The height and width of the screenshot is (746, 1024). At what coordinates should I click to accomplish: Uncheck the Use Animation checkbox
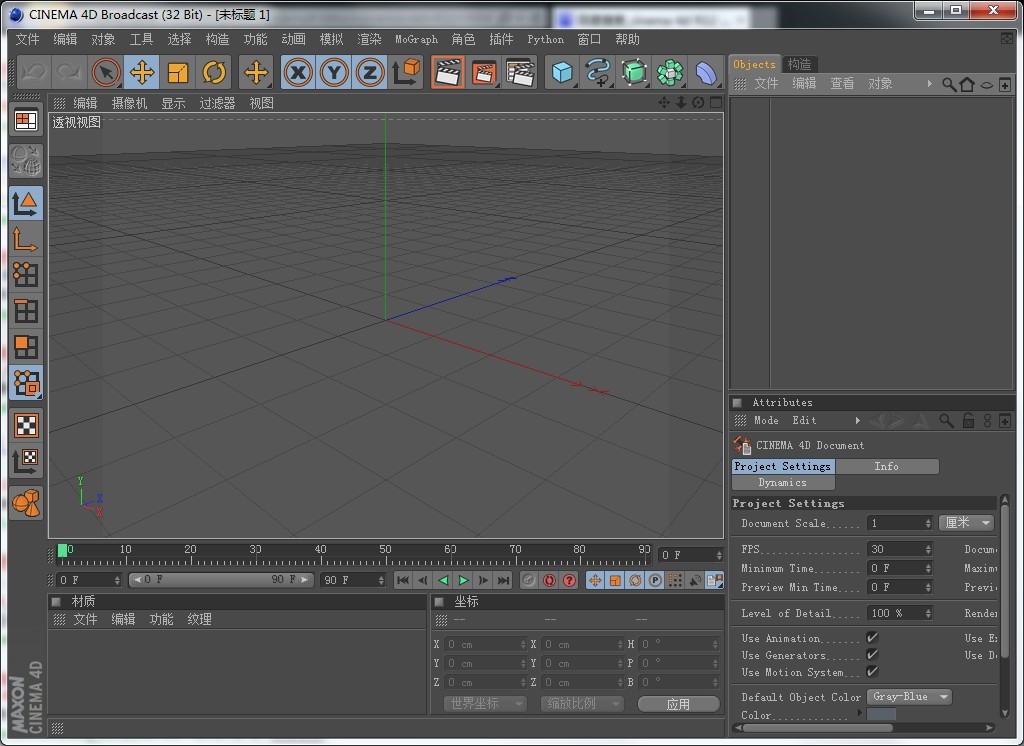click(871, 637)
